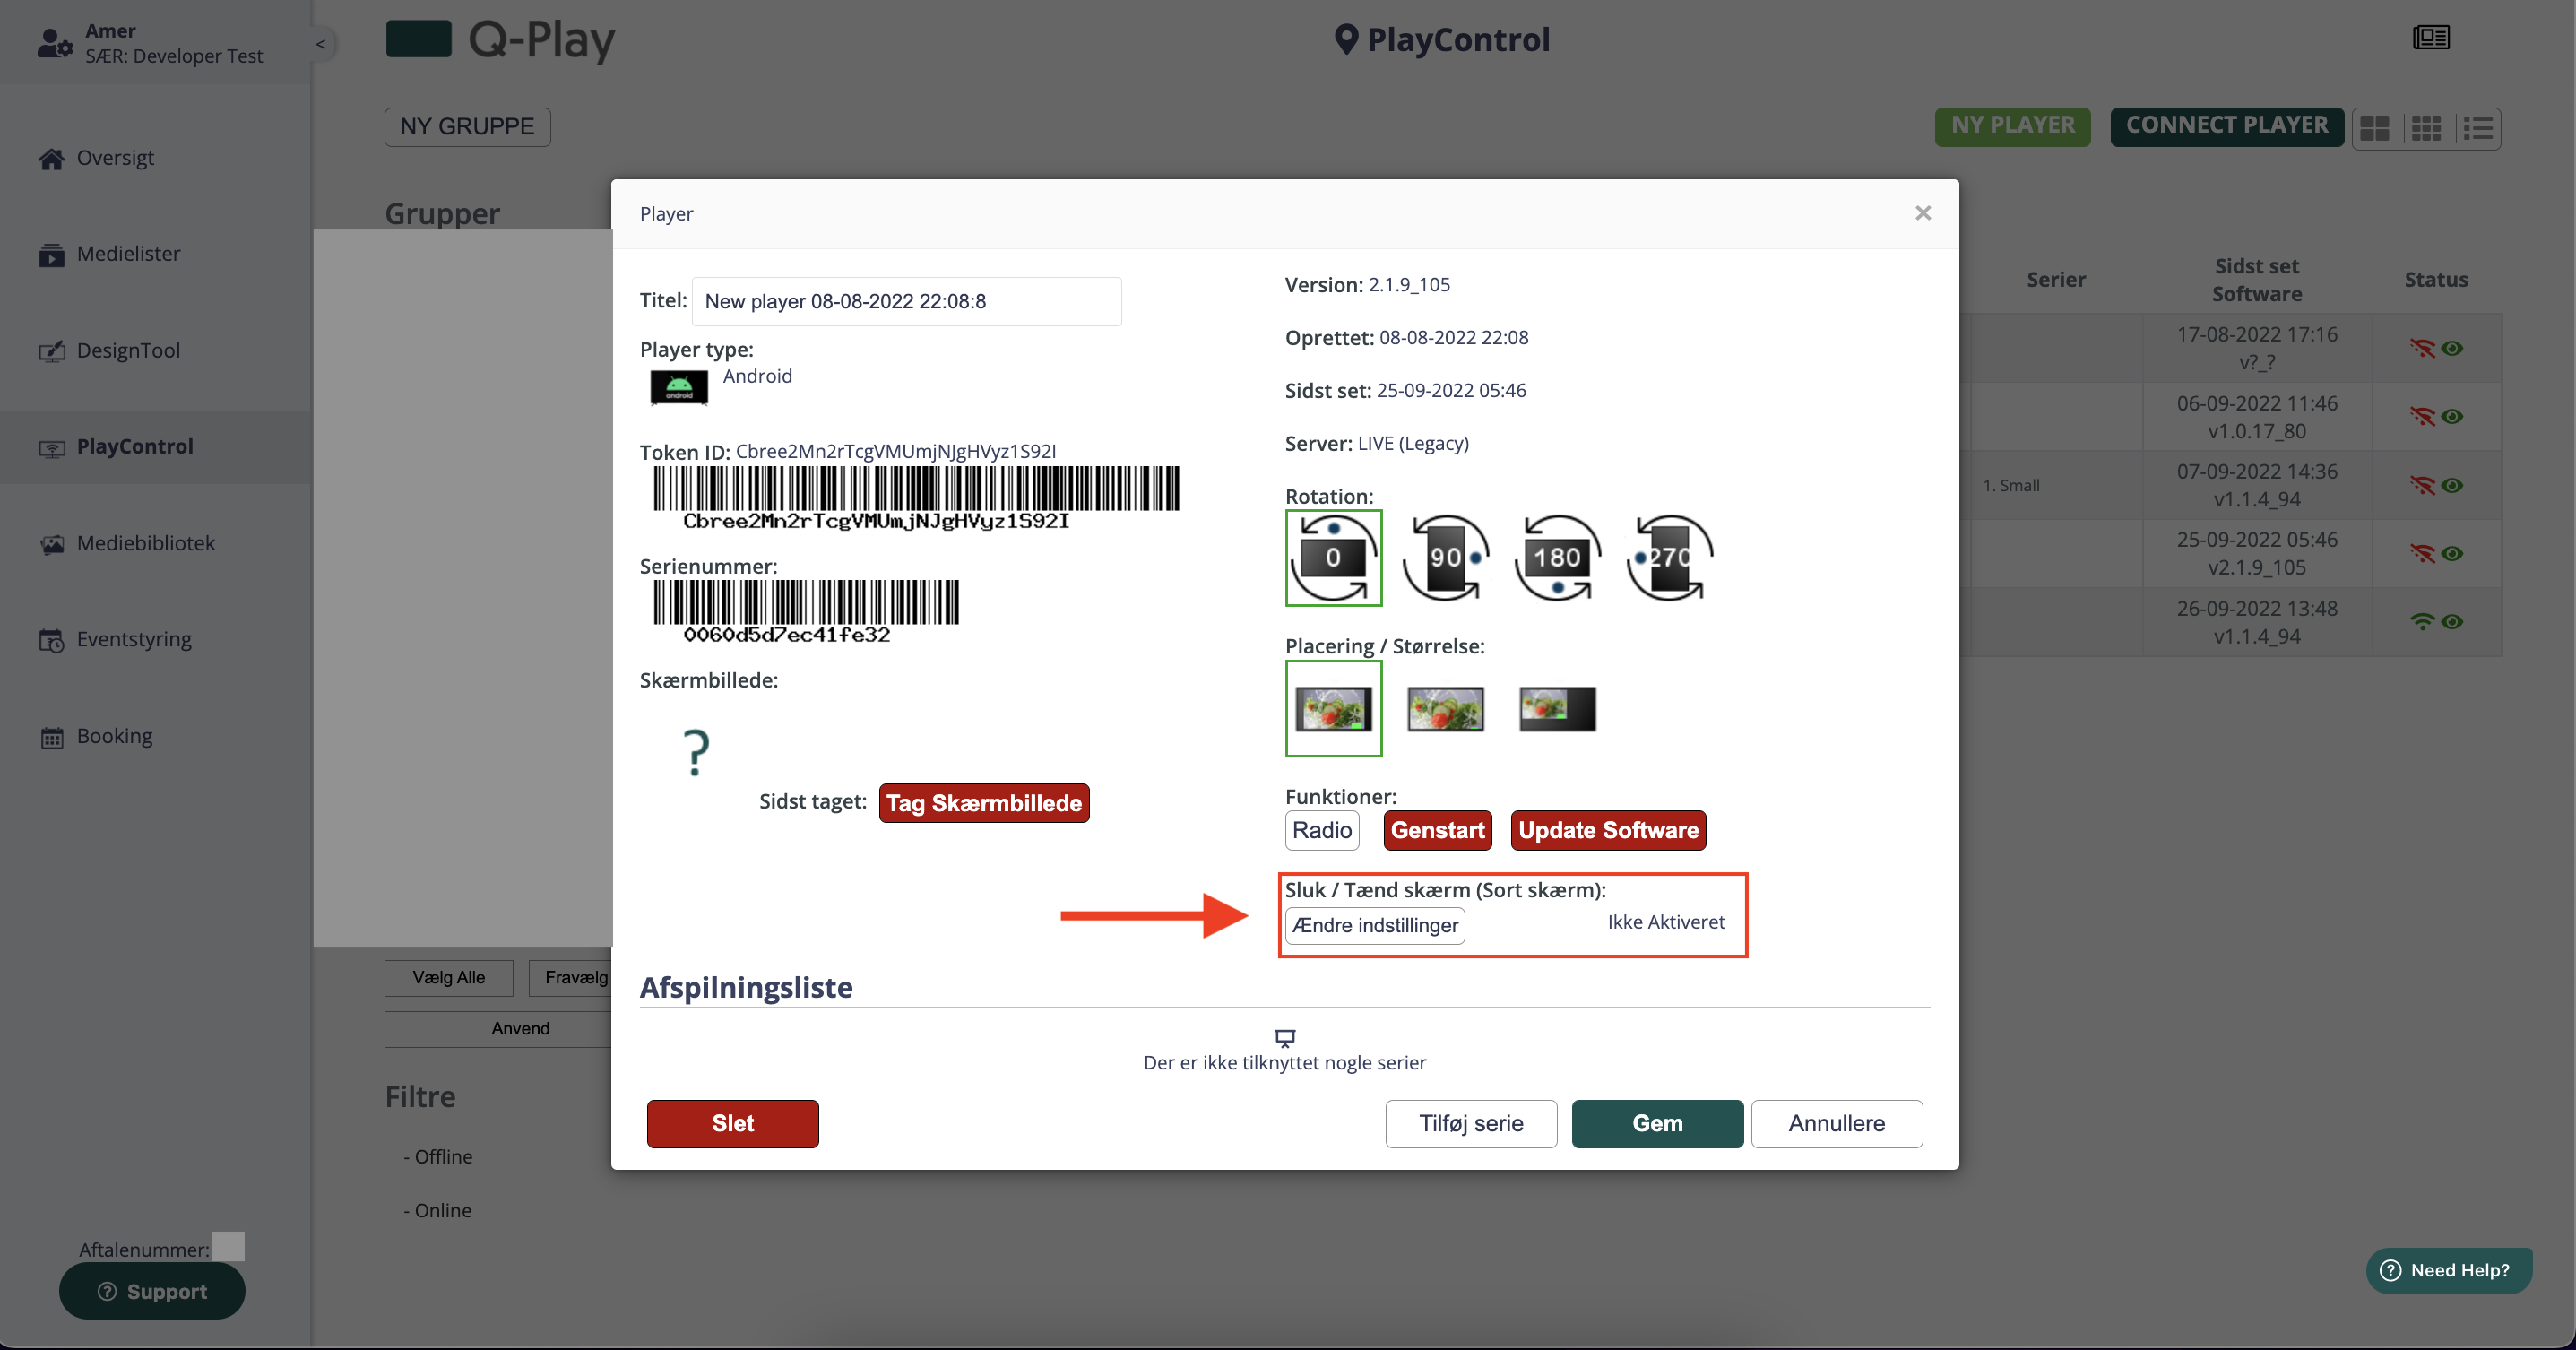
Task: Toggle Genstart player option
Action: 1436,830
